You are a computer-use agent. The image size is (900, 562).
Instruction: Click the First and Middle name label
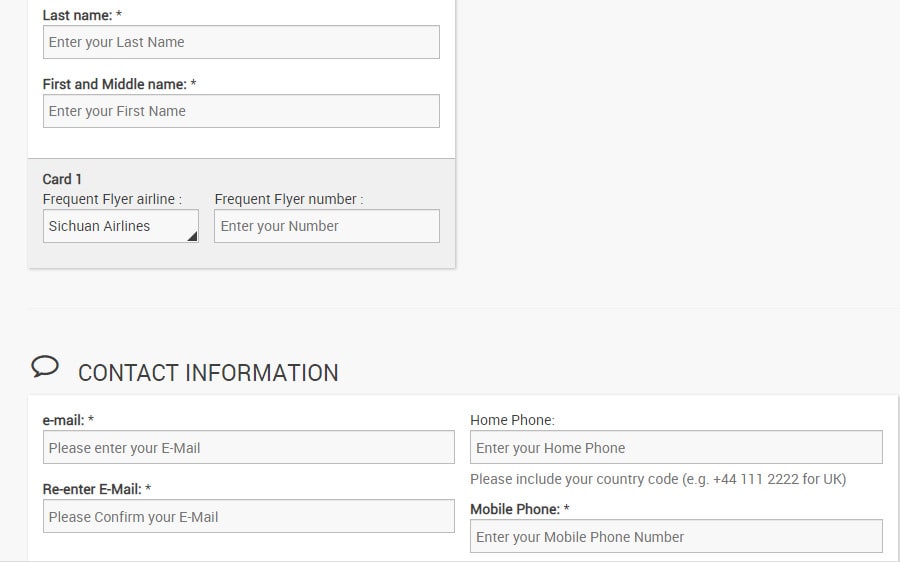(119, 84)
